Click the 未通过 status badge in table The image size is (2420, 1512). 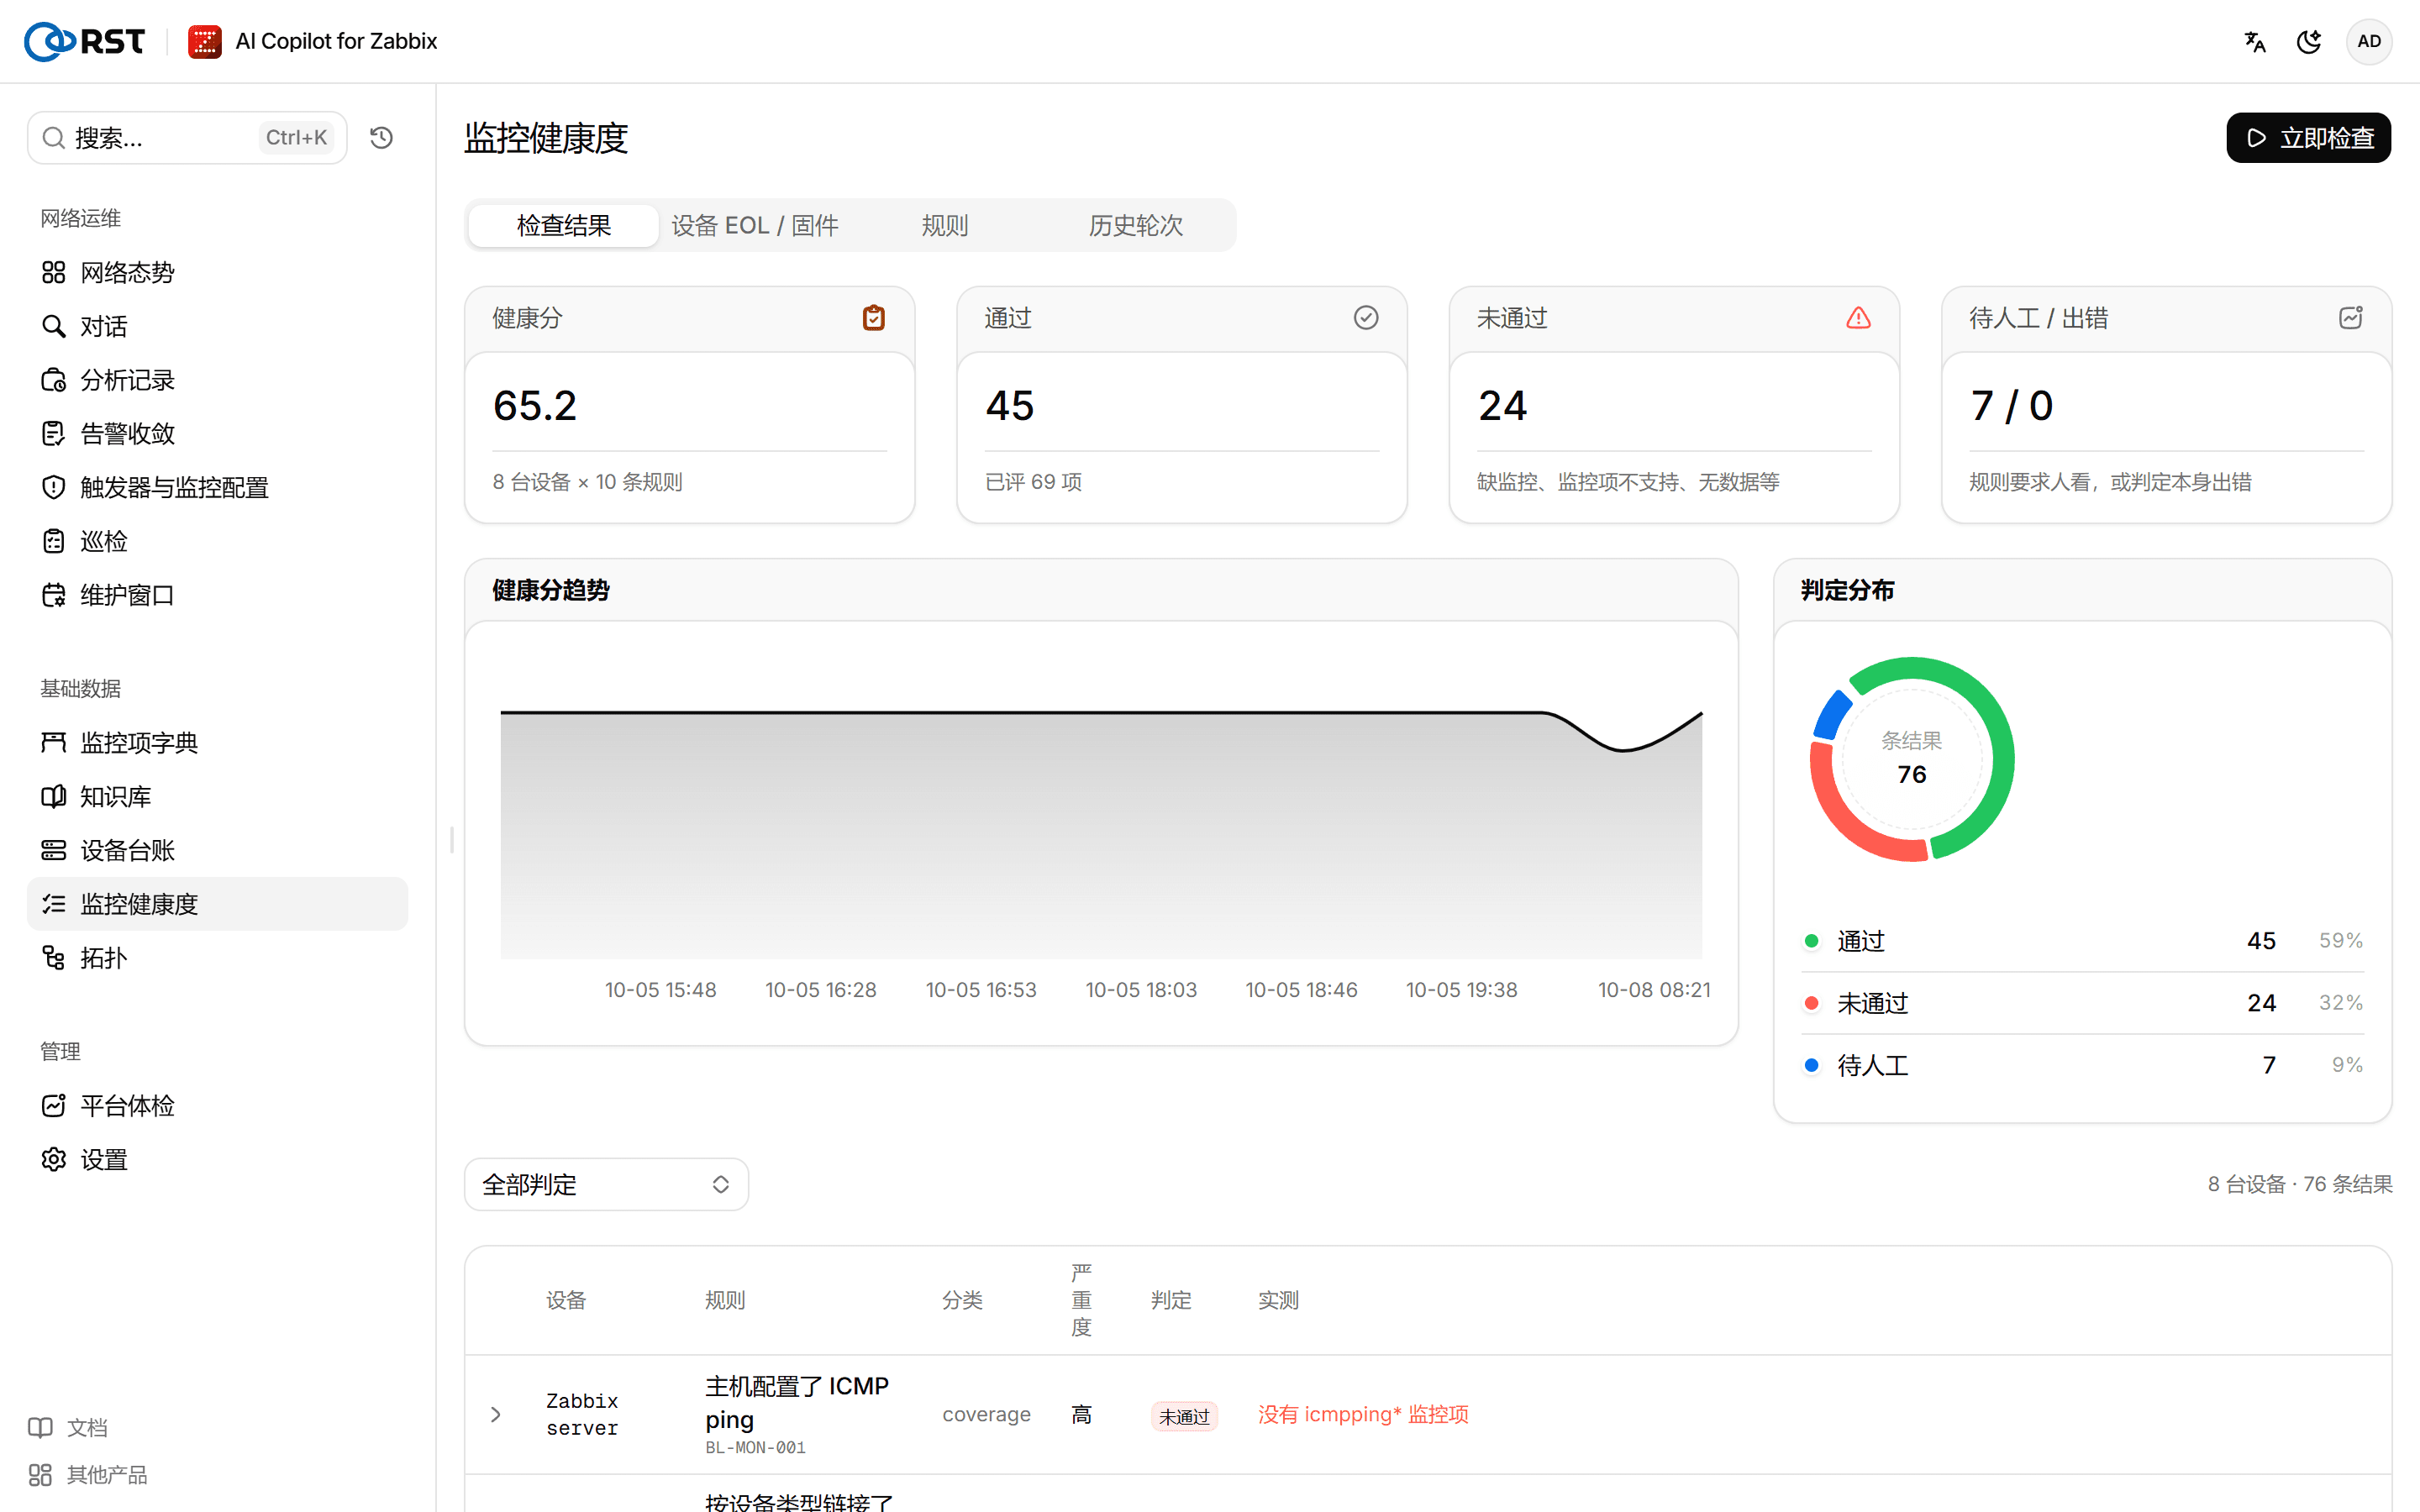(1184, 1416)
